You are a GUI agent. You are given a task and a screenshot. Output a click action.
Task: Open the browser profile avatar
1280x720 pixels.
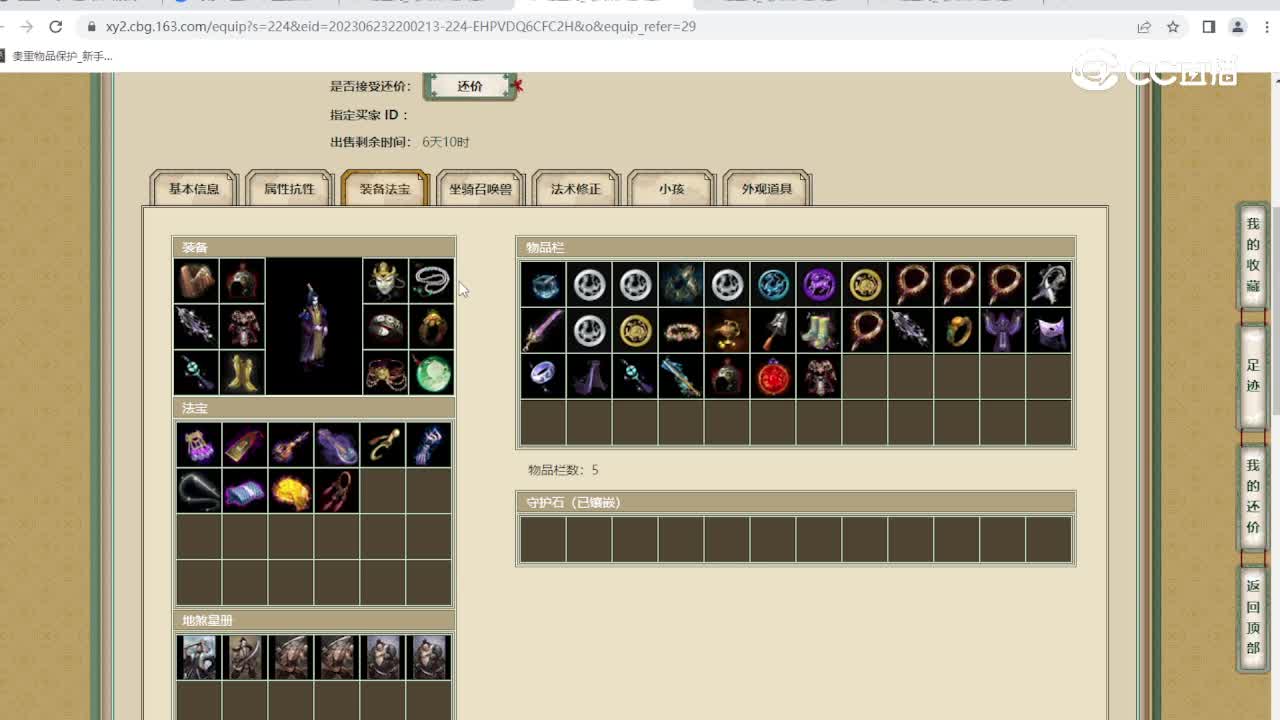1238,27
